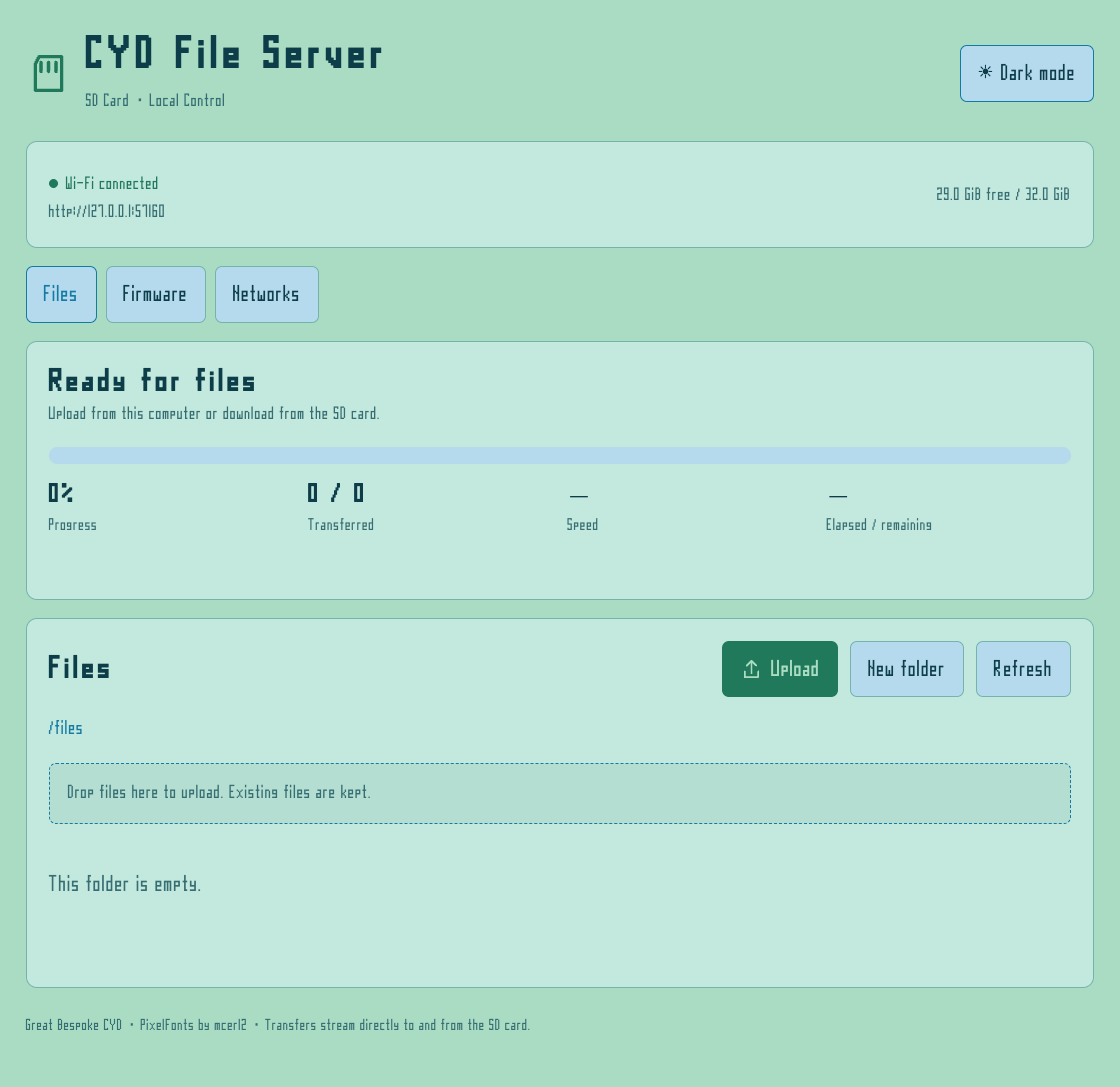This screenshot has width=1120, height=1087.
Task: Open the /files path link
Action: click(65, 728)
